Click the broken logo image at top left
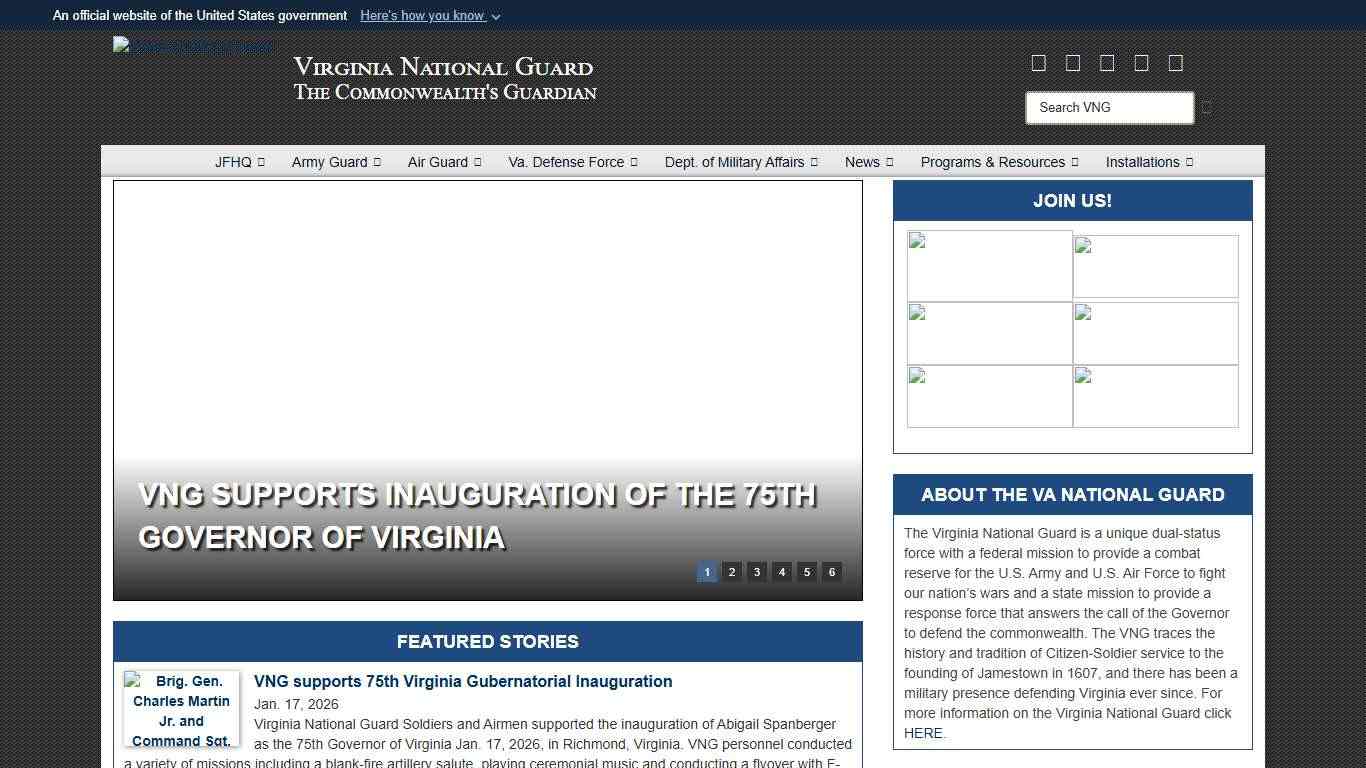 192,45
